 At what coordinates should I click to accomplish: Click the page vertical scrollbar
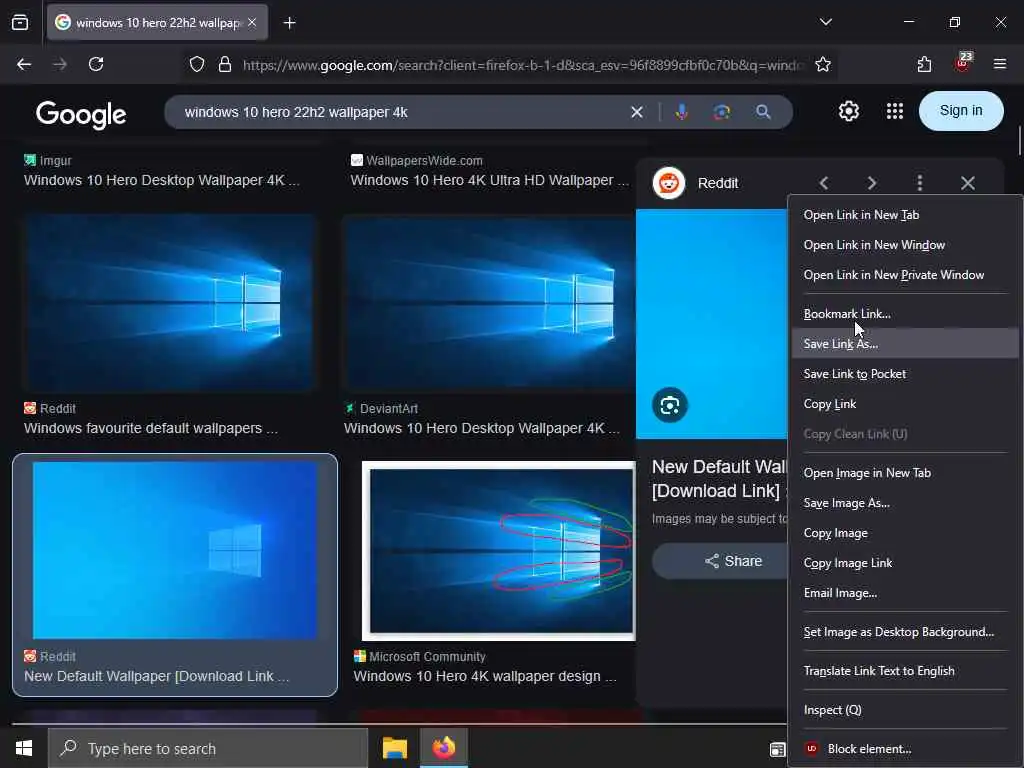point(1019,140)
